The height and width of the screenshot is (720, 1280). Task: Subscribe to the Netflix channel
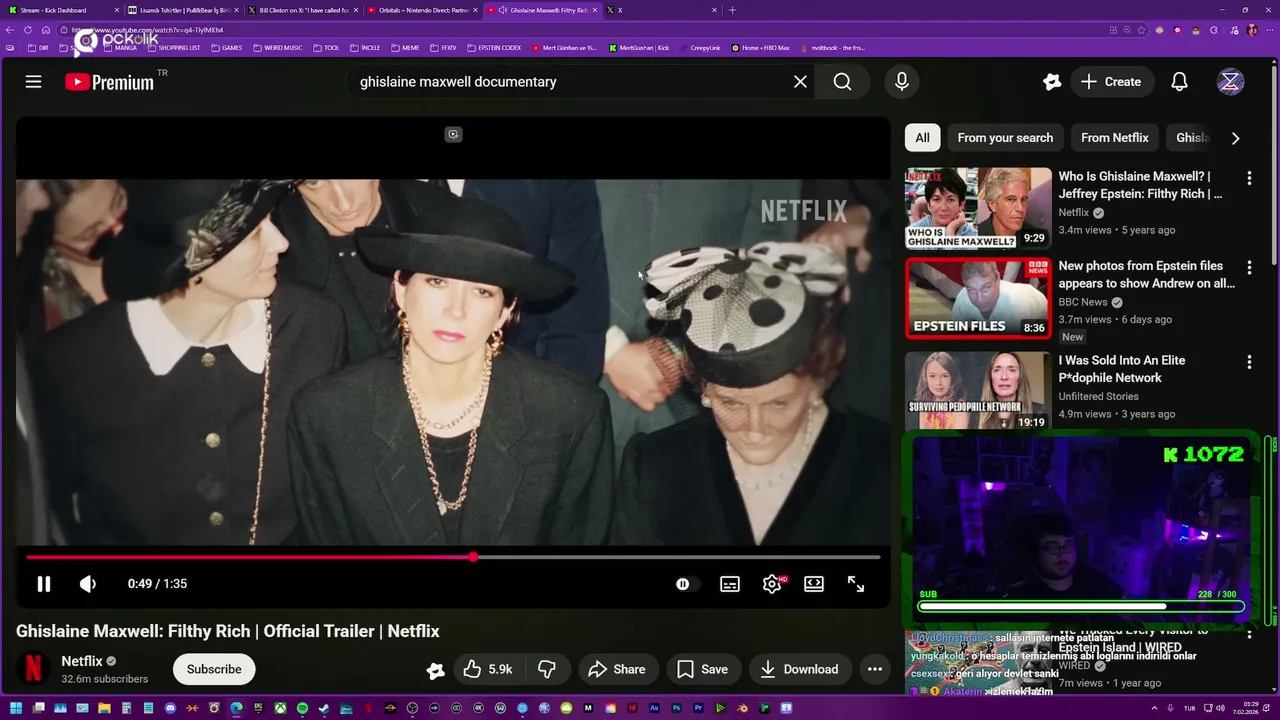214,669
